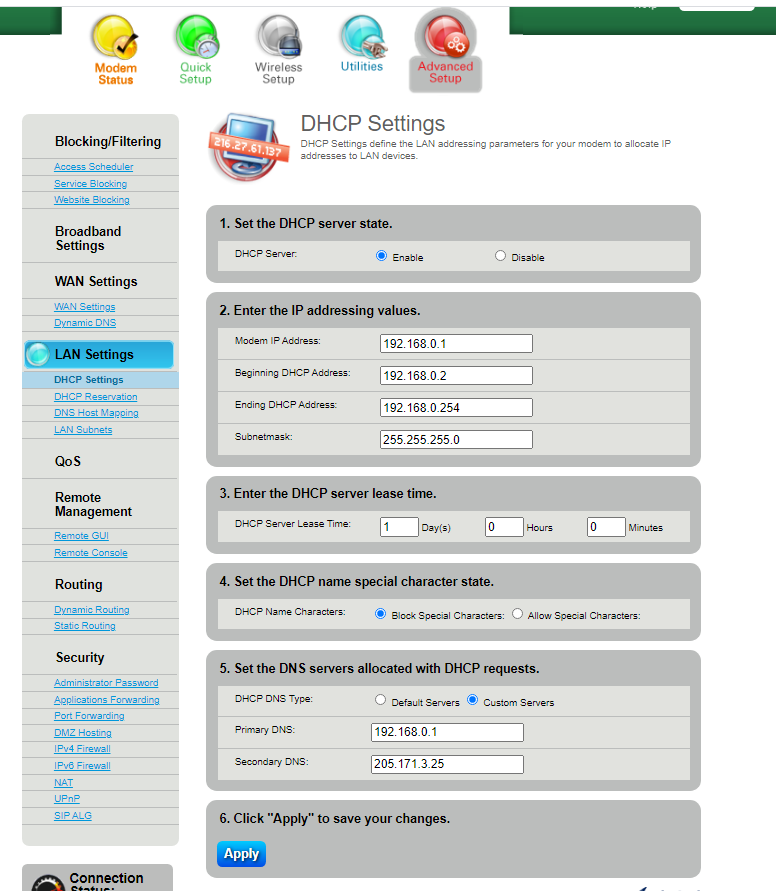The height and width of the screenshot is (891, 776).
Task: Open Remote Management section
Action: tap(93, 505)
